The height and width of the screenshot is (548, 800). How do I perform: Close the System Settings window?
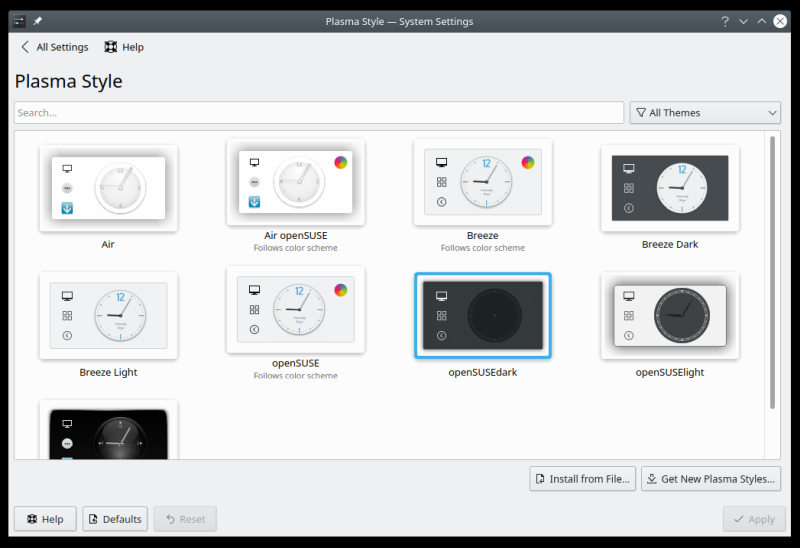coord(780,21)
